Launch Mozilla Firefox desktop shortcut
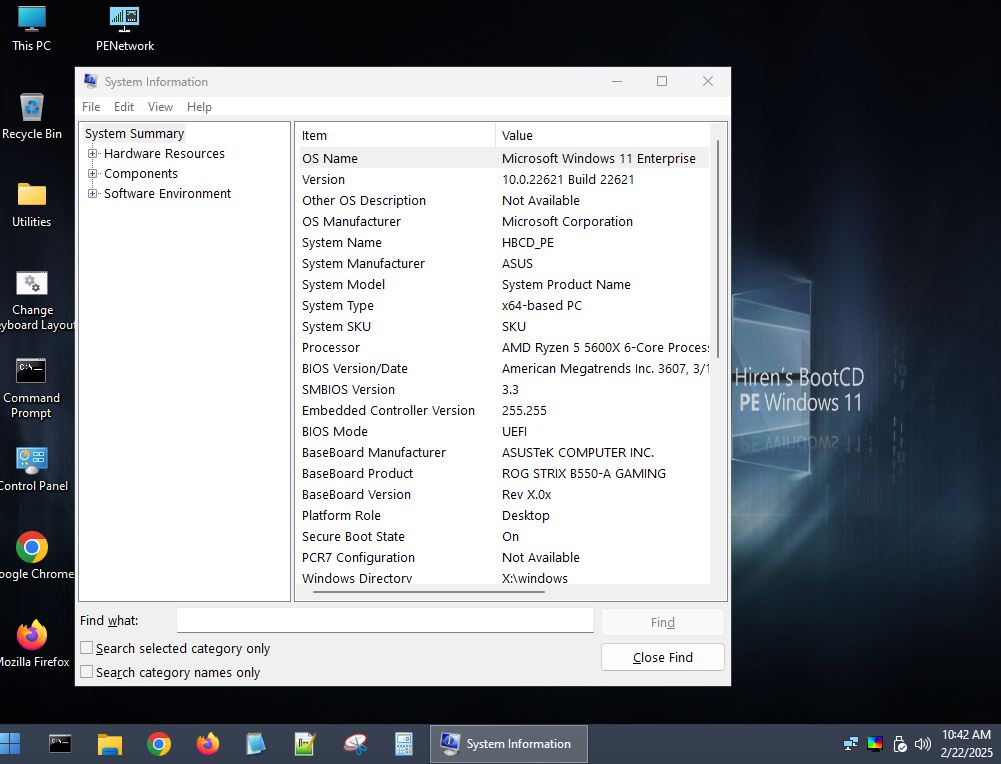 click(33, 643)
